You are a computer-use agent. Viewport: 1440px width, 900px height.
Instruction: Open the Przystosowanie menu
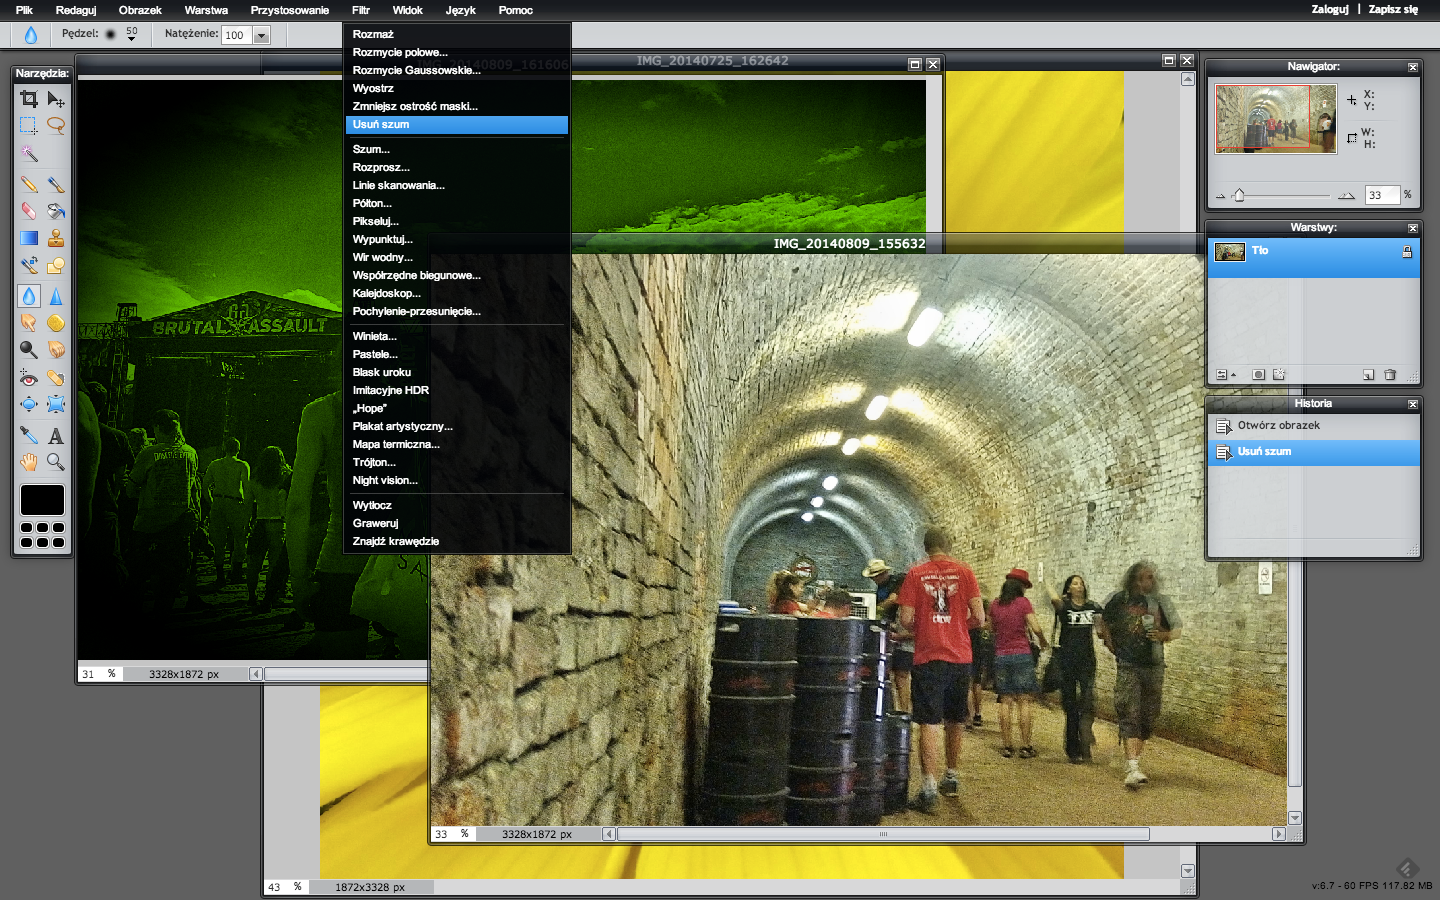[x=289, y=10]
